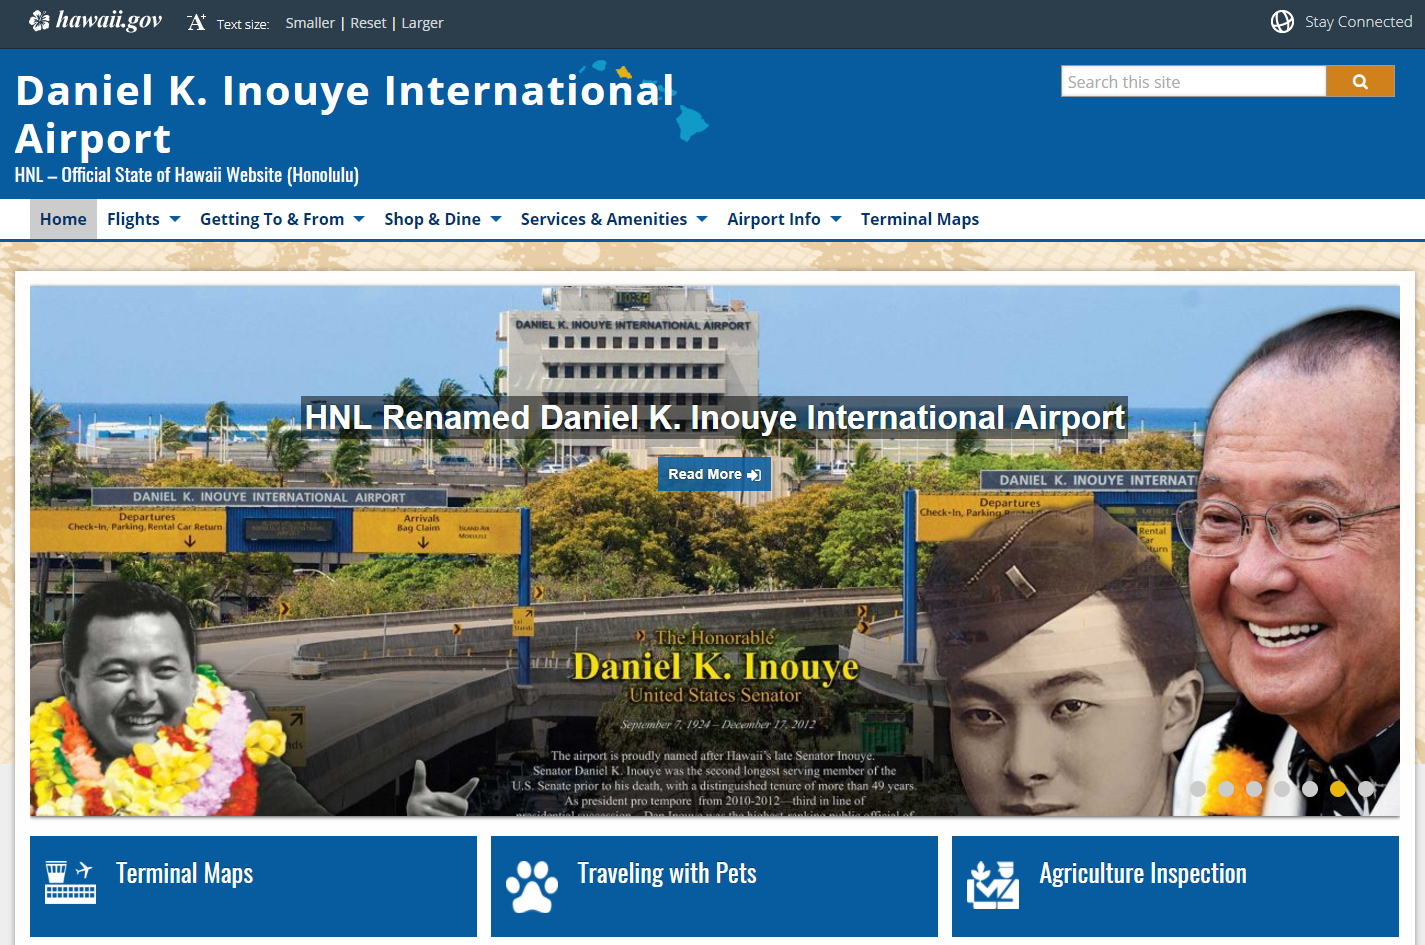Viewport: 1425px width, 945px height.
Task: Select the first carousel slide dot
Action: [x=1198, y=789]
